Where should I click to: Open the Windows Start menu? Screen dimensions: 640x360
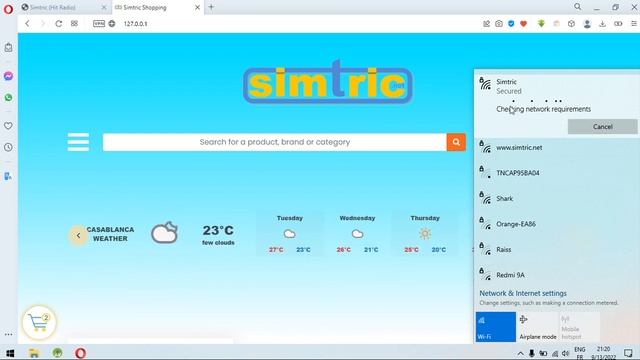tap(10, 353)
